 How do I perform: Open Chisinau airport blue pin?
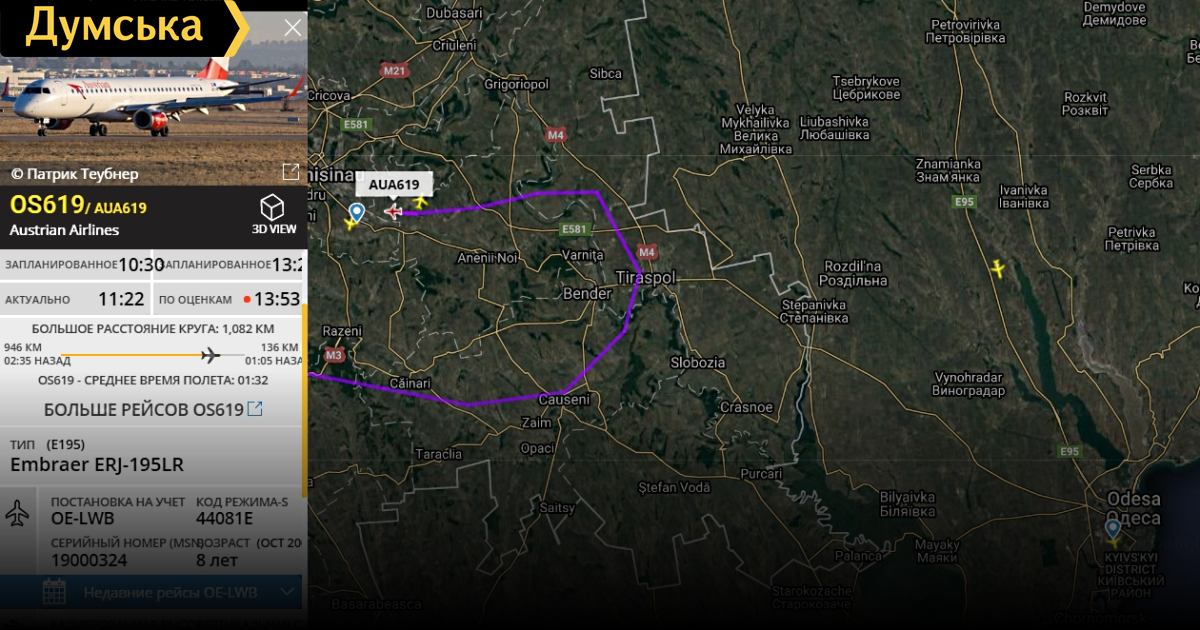[x=356, y=212]
